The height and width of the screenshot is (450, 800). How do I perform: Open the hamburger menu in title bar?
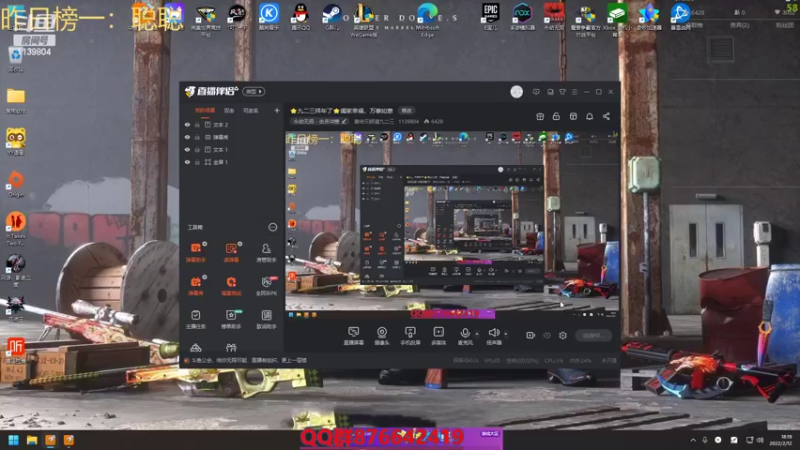coord(574,92)
